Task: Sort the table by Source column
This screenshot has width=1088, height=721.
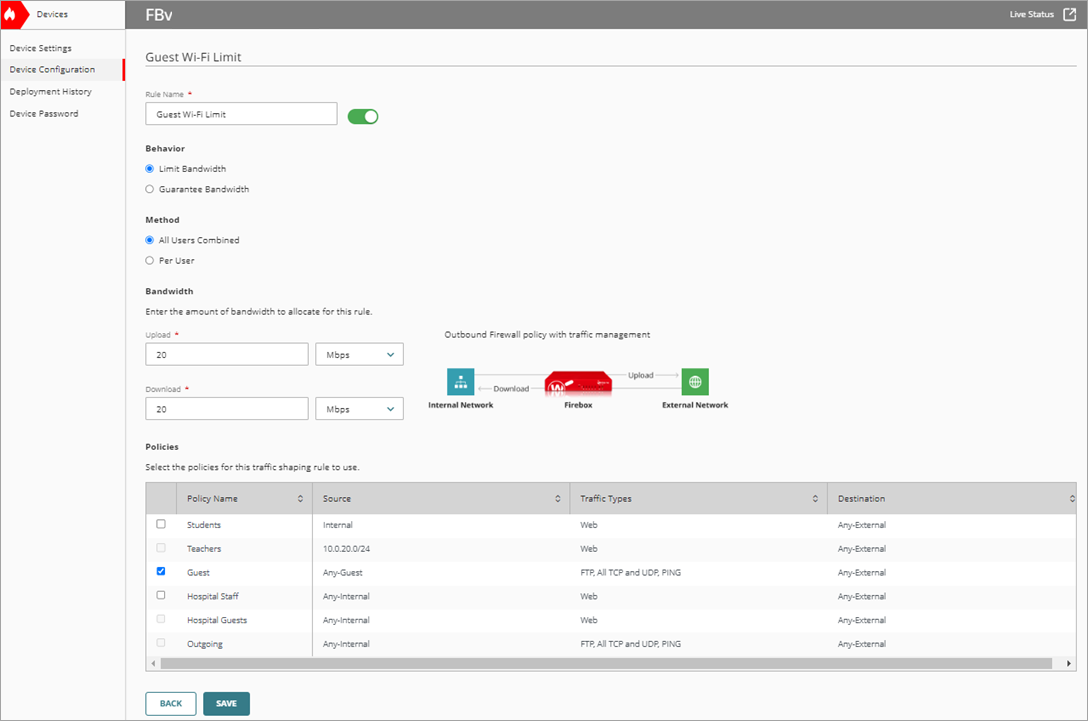Action: [560, 498]
